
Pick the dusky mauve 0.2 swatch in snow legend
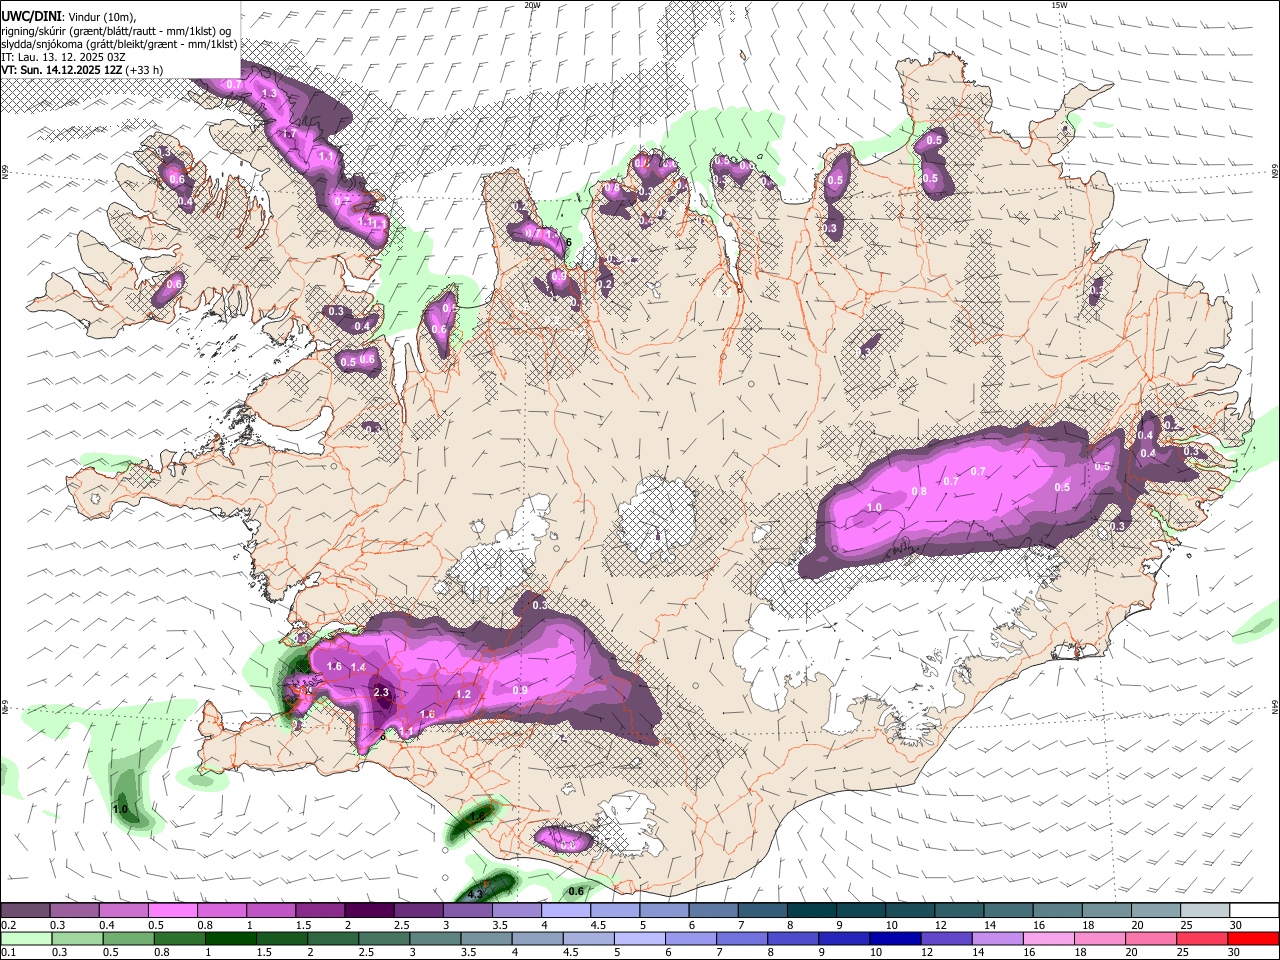point(26,910)
